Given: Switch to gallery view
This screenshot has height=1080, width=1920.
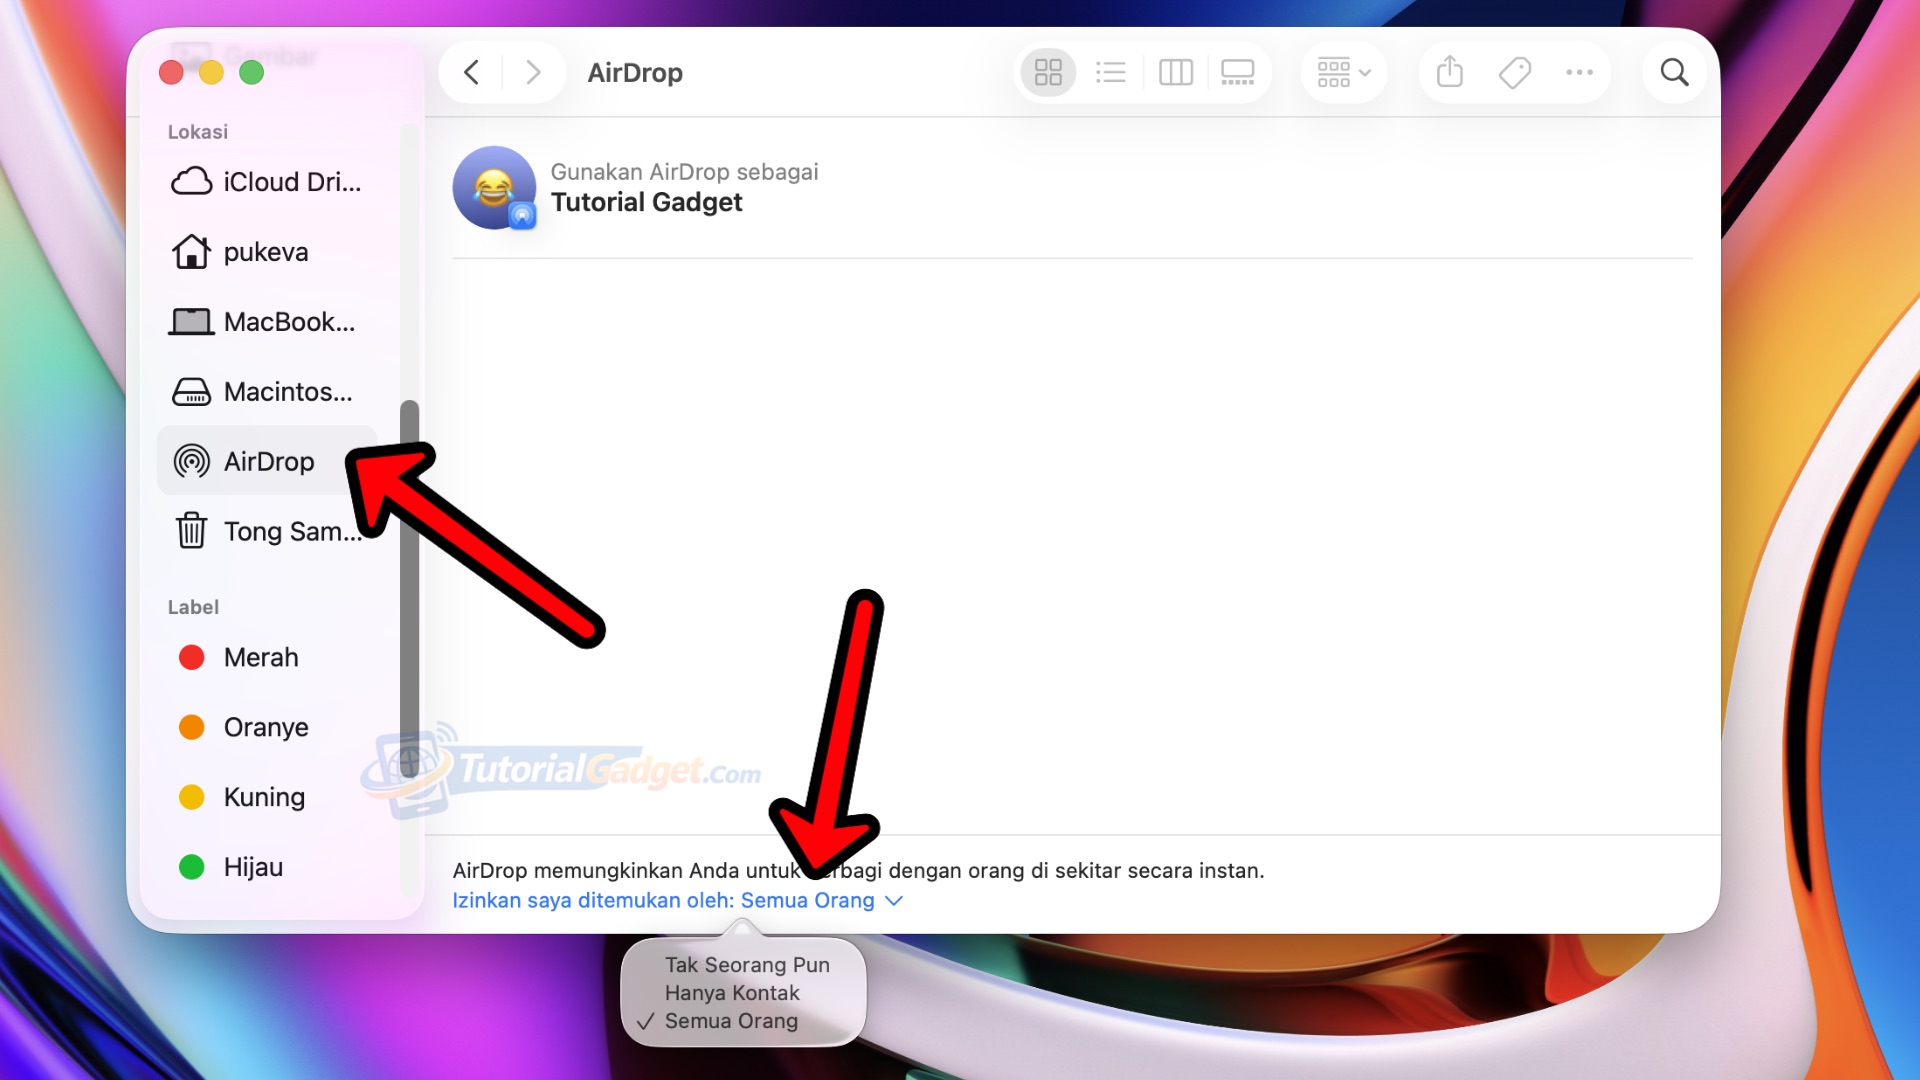Looking at the screenshot, I should [x=1237, y=72].
